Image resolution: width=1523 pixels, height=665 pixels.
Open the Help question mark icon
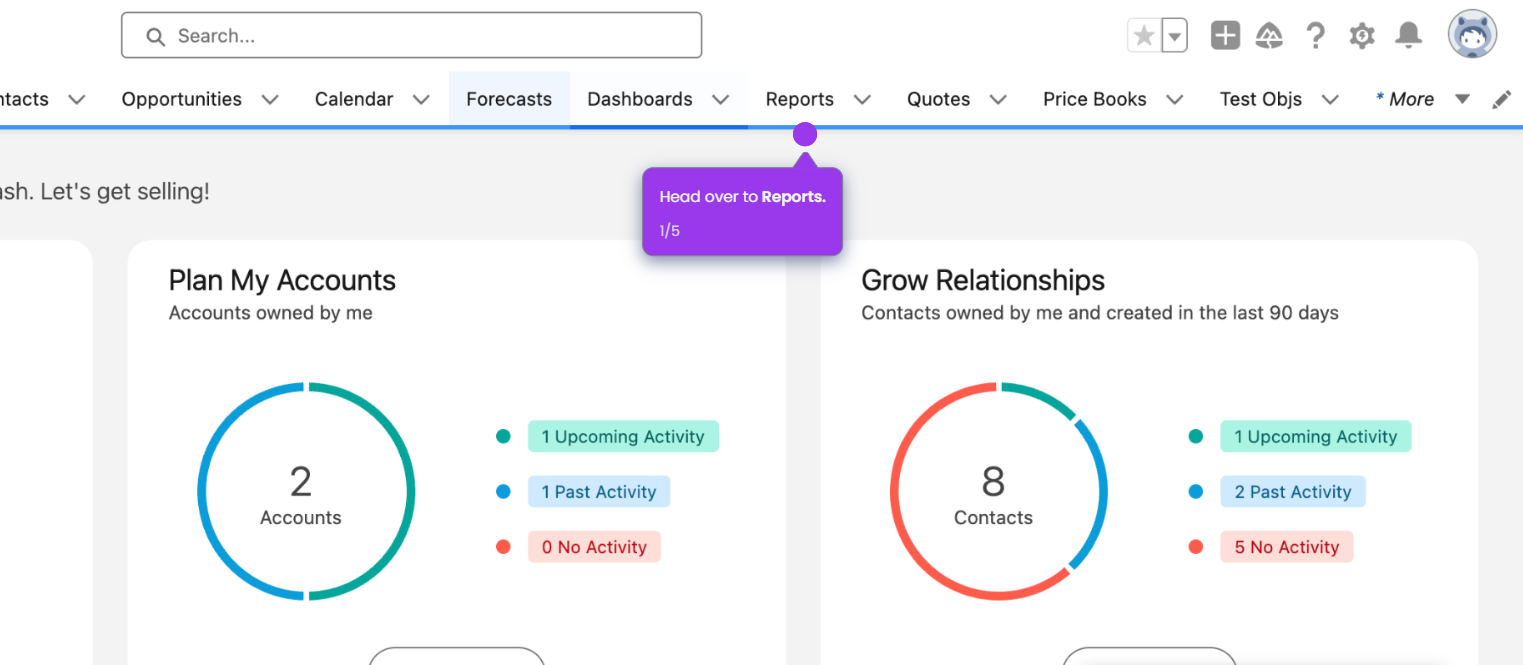click(1316, 36)
